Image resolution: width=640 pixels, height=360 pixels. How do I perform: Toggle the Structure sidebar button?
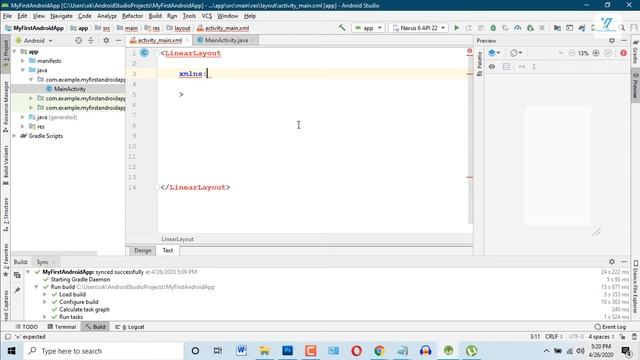click(5, 214)
